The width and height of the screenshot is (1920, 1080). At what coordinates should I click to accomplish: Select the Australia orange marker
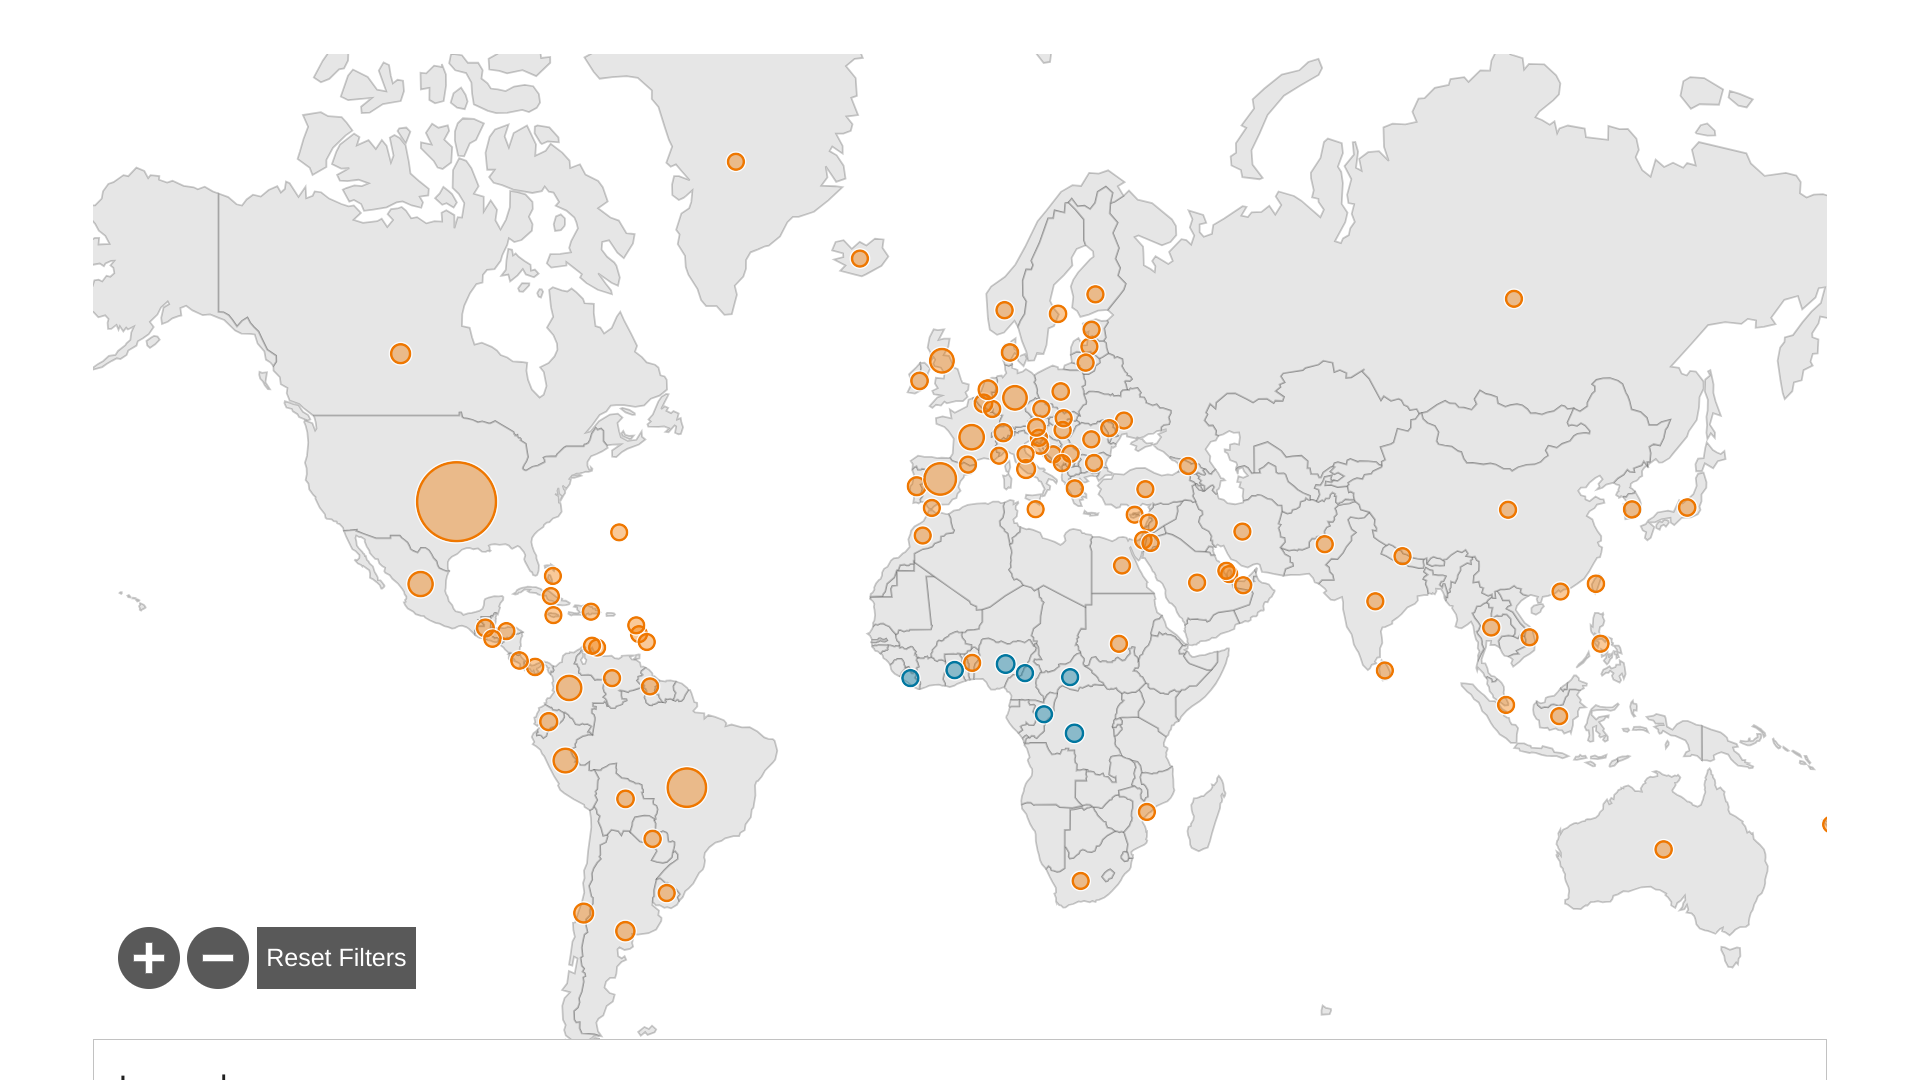click(1663, 850)
